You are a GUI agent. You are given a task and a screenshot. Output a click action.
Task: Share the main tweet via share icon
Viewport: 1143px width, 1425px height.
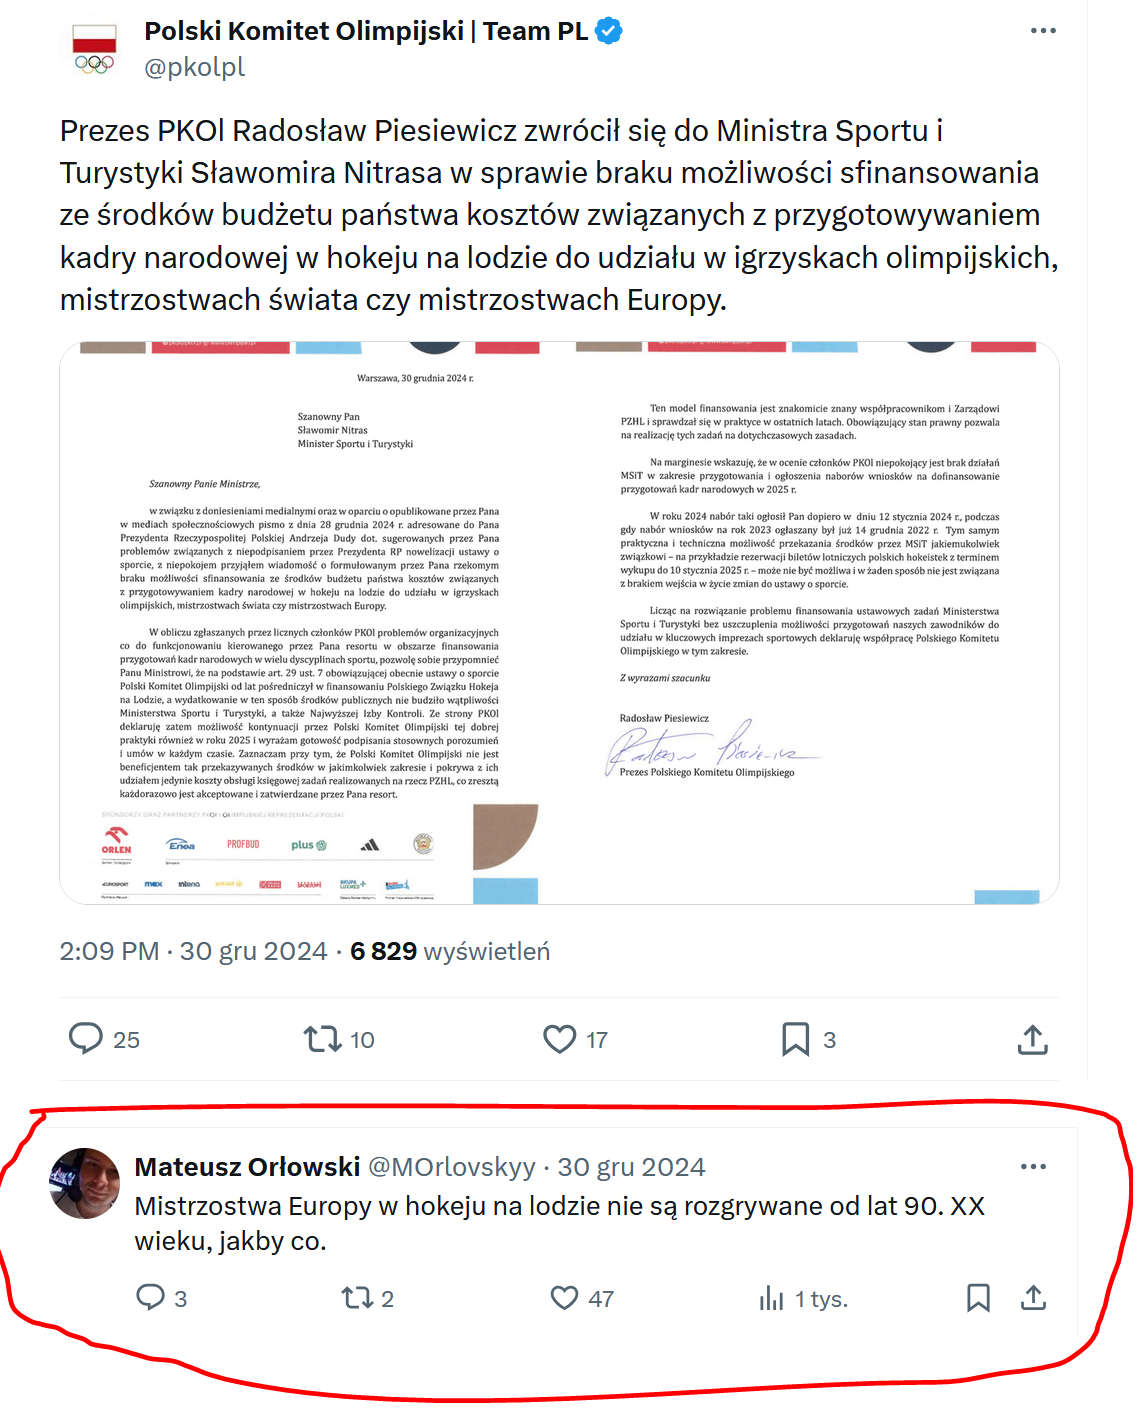(1032, 1039)
